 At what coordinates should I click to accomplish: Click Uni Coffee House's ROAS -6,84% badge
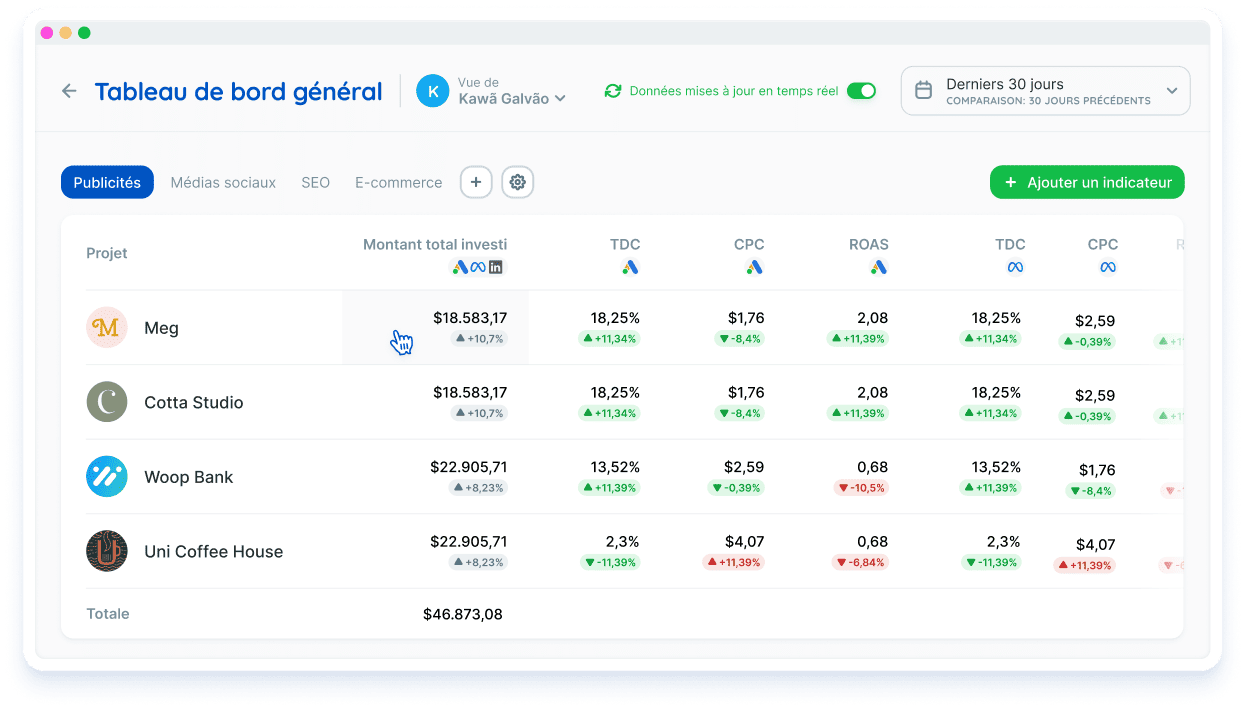coord(860,562)
